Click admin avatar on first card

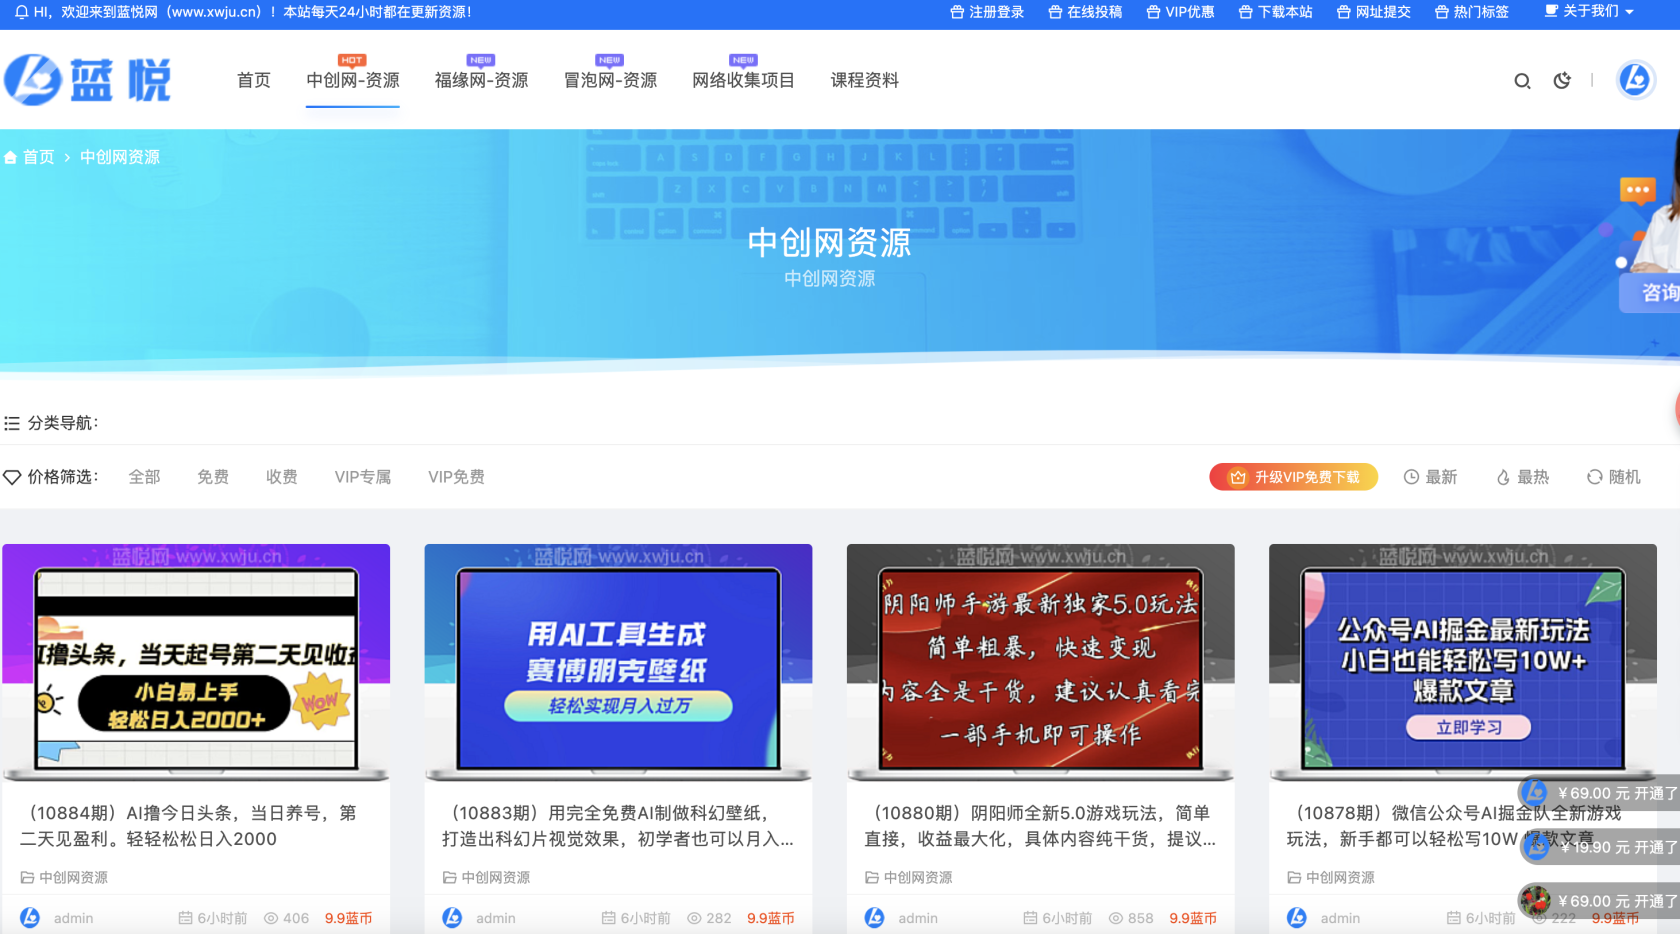30,917
